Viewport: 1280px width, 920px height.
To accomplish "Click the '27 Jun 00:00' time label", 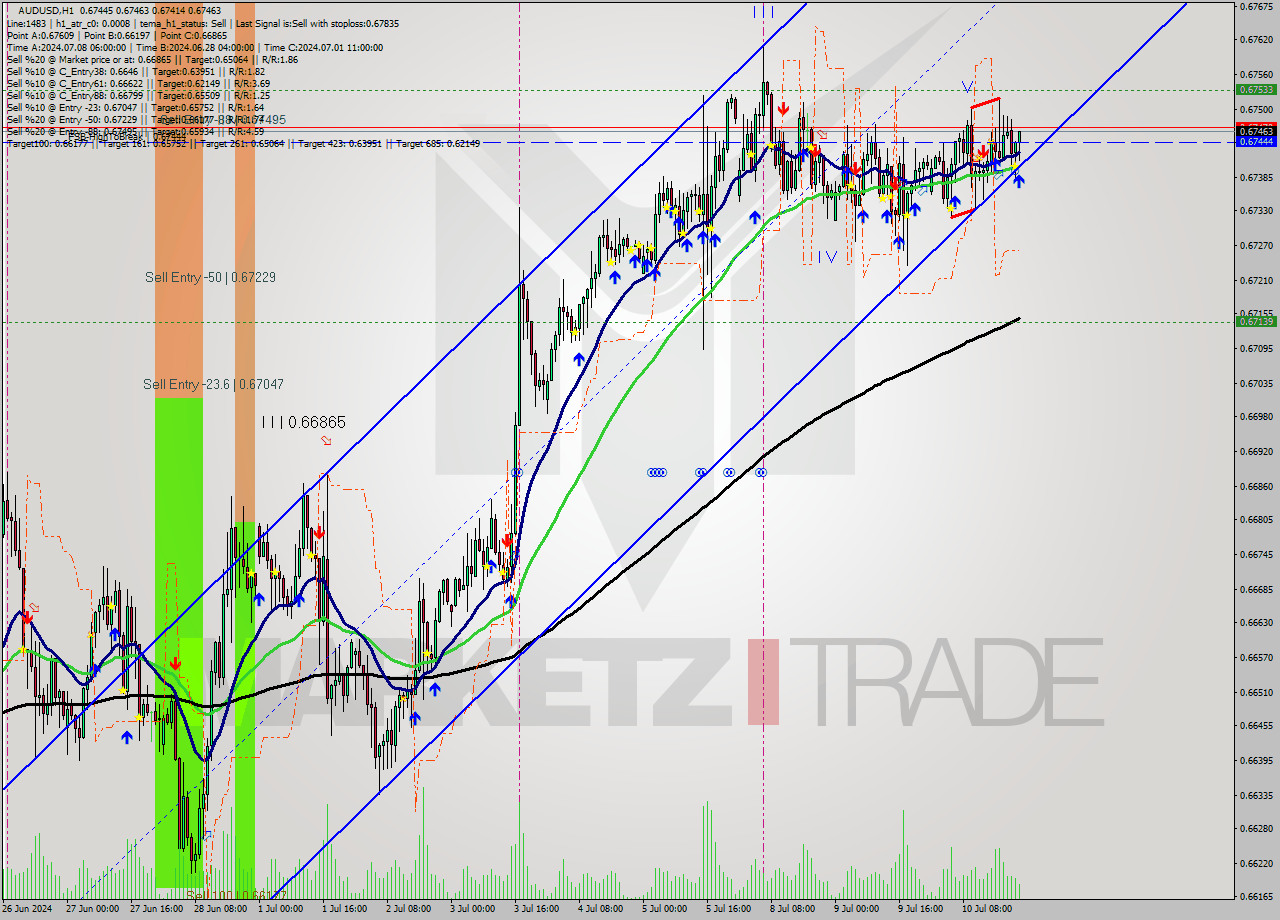I will (x=93, y=909).
